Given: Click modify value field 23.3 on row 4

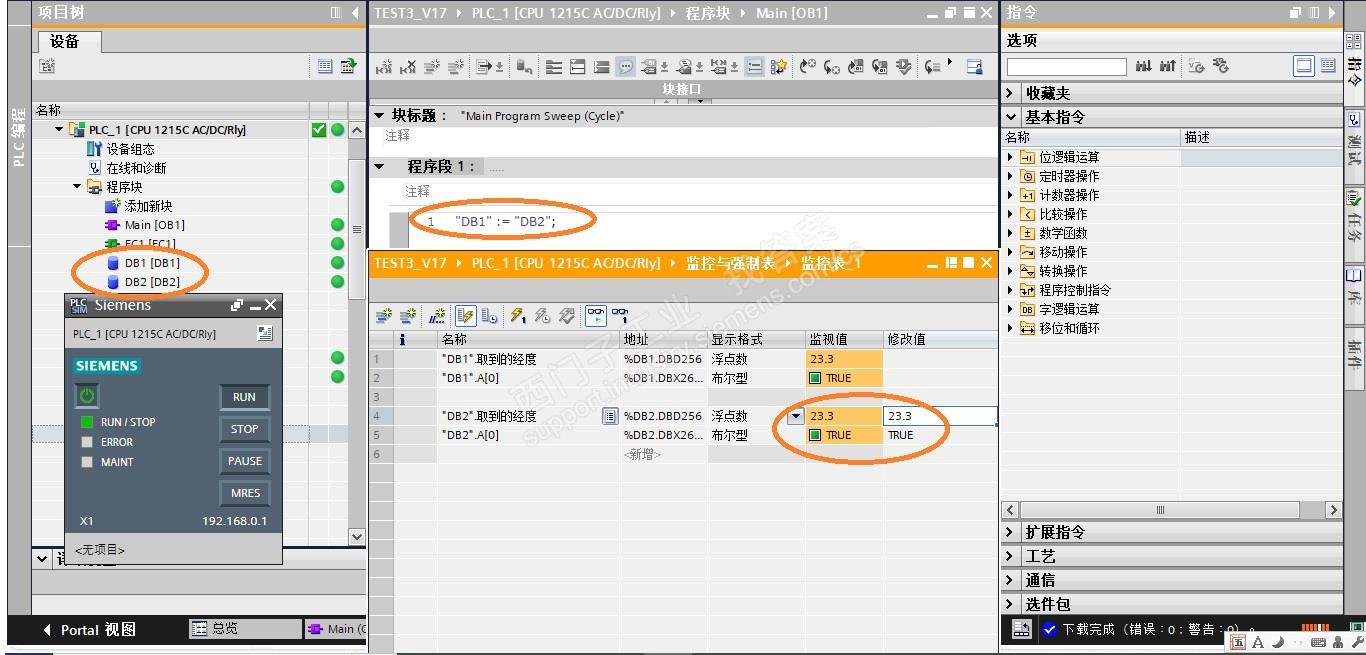Looking at the screenshot, I should (940, 416).
